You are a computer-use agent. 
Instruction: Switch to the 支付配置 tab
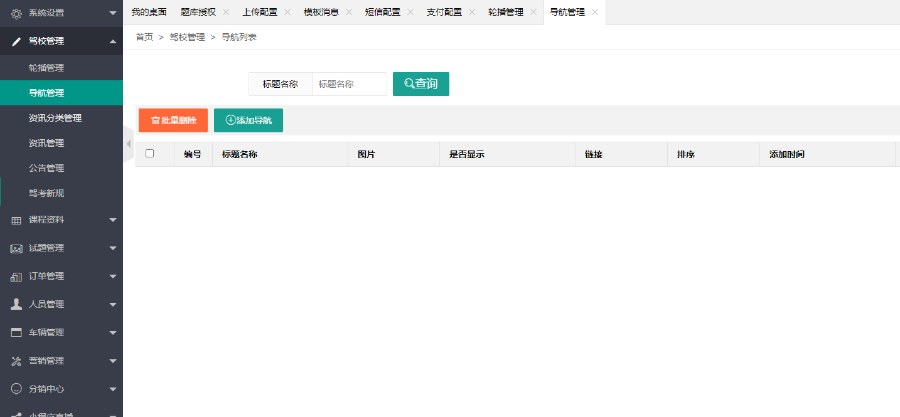tap(444, 12)
